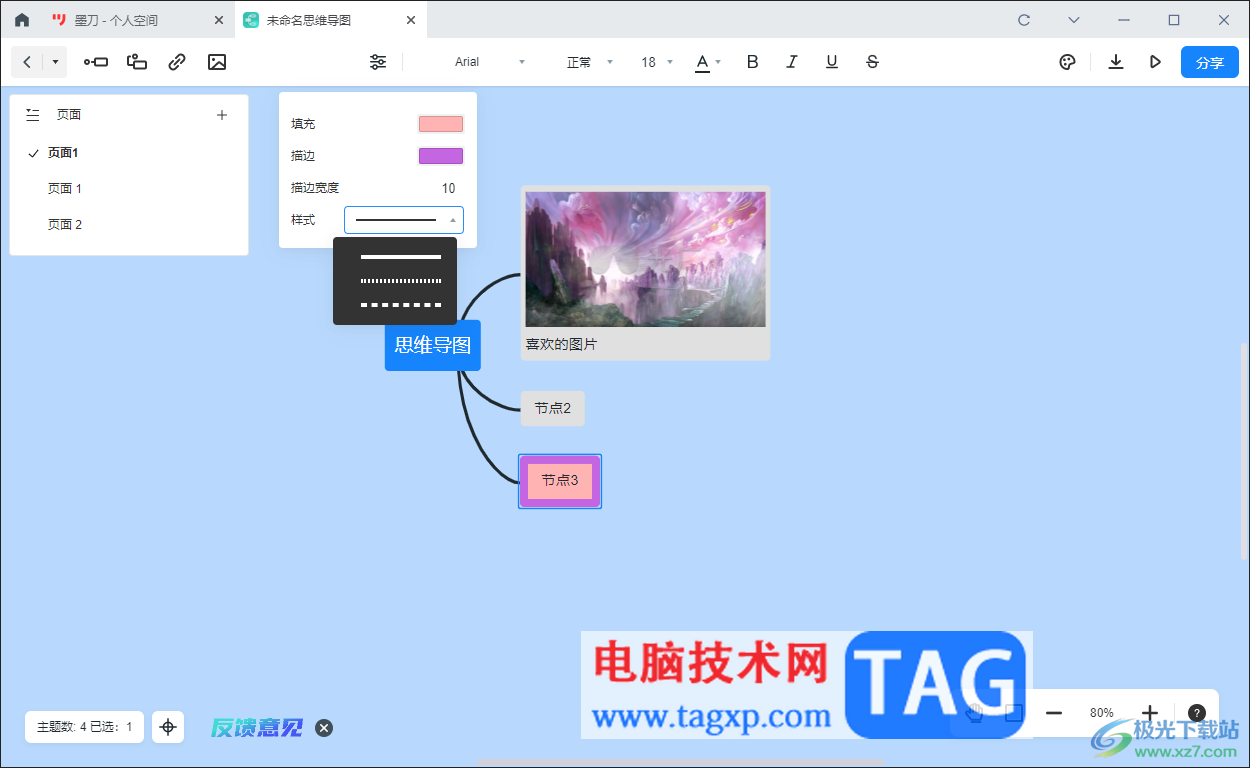The image size is (1250, 768).
Task: Toggle strikethrough formatting
Action: tap(872, 62)
